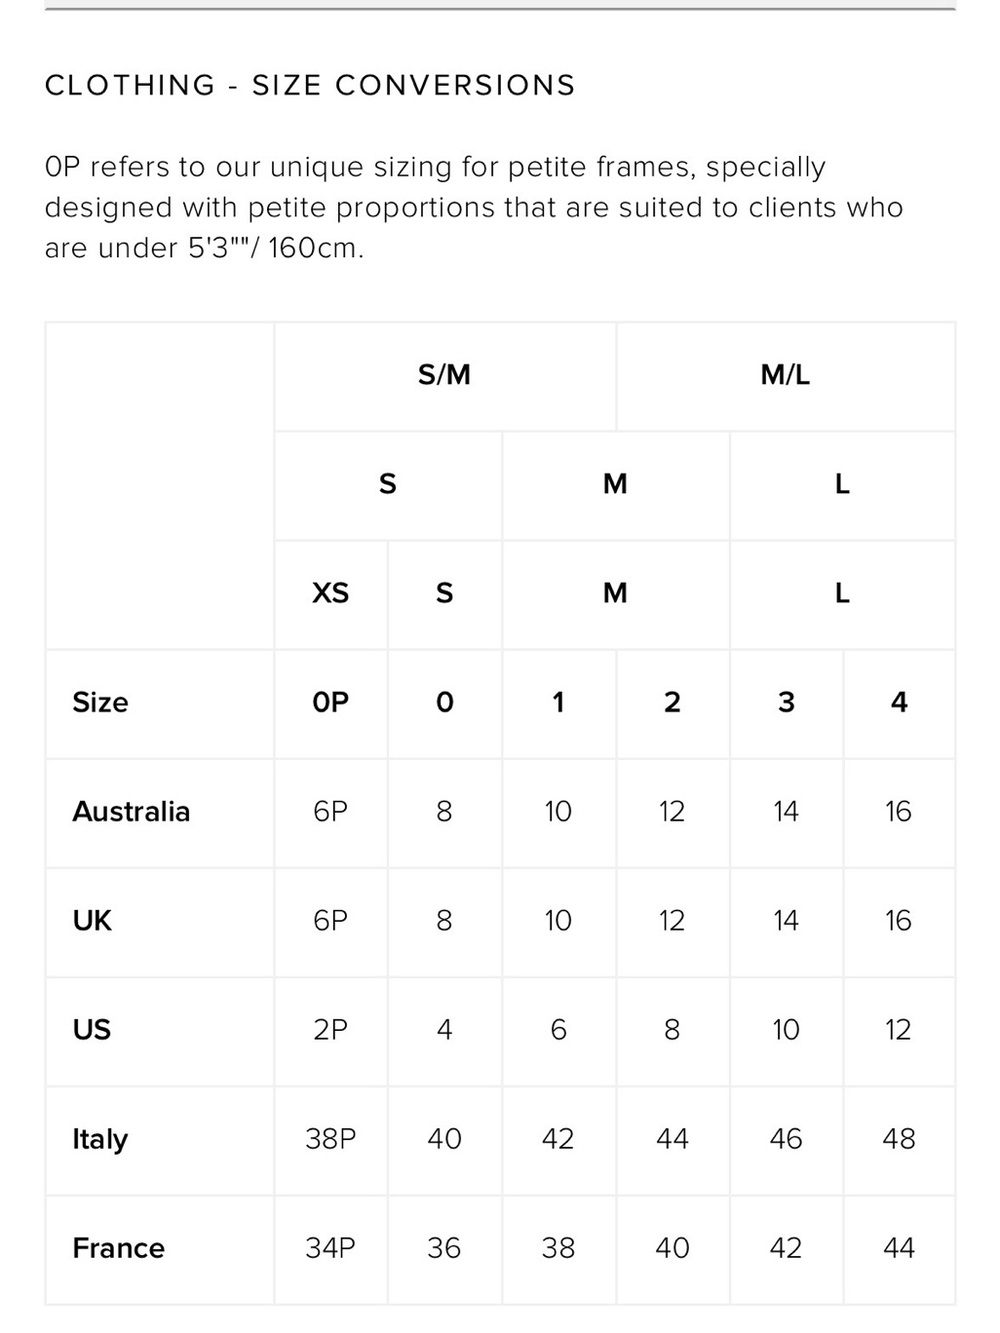Click the 0P size cell
The width and height of the screenshot is (1000, 1333).
(330, 702)
